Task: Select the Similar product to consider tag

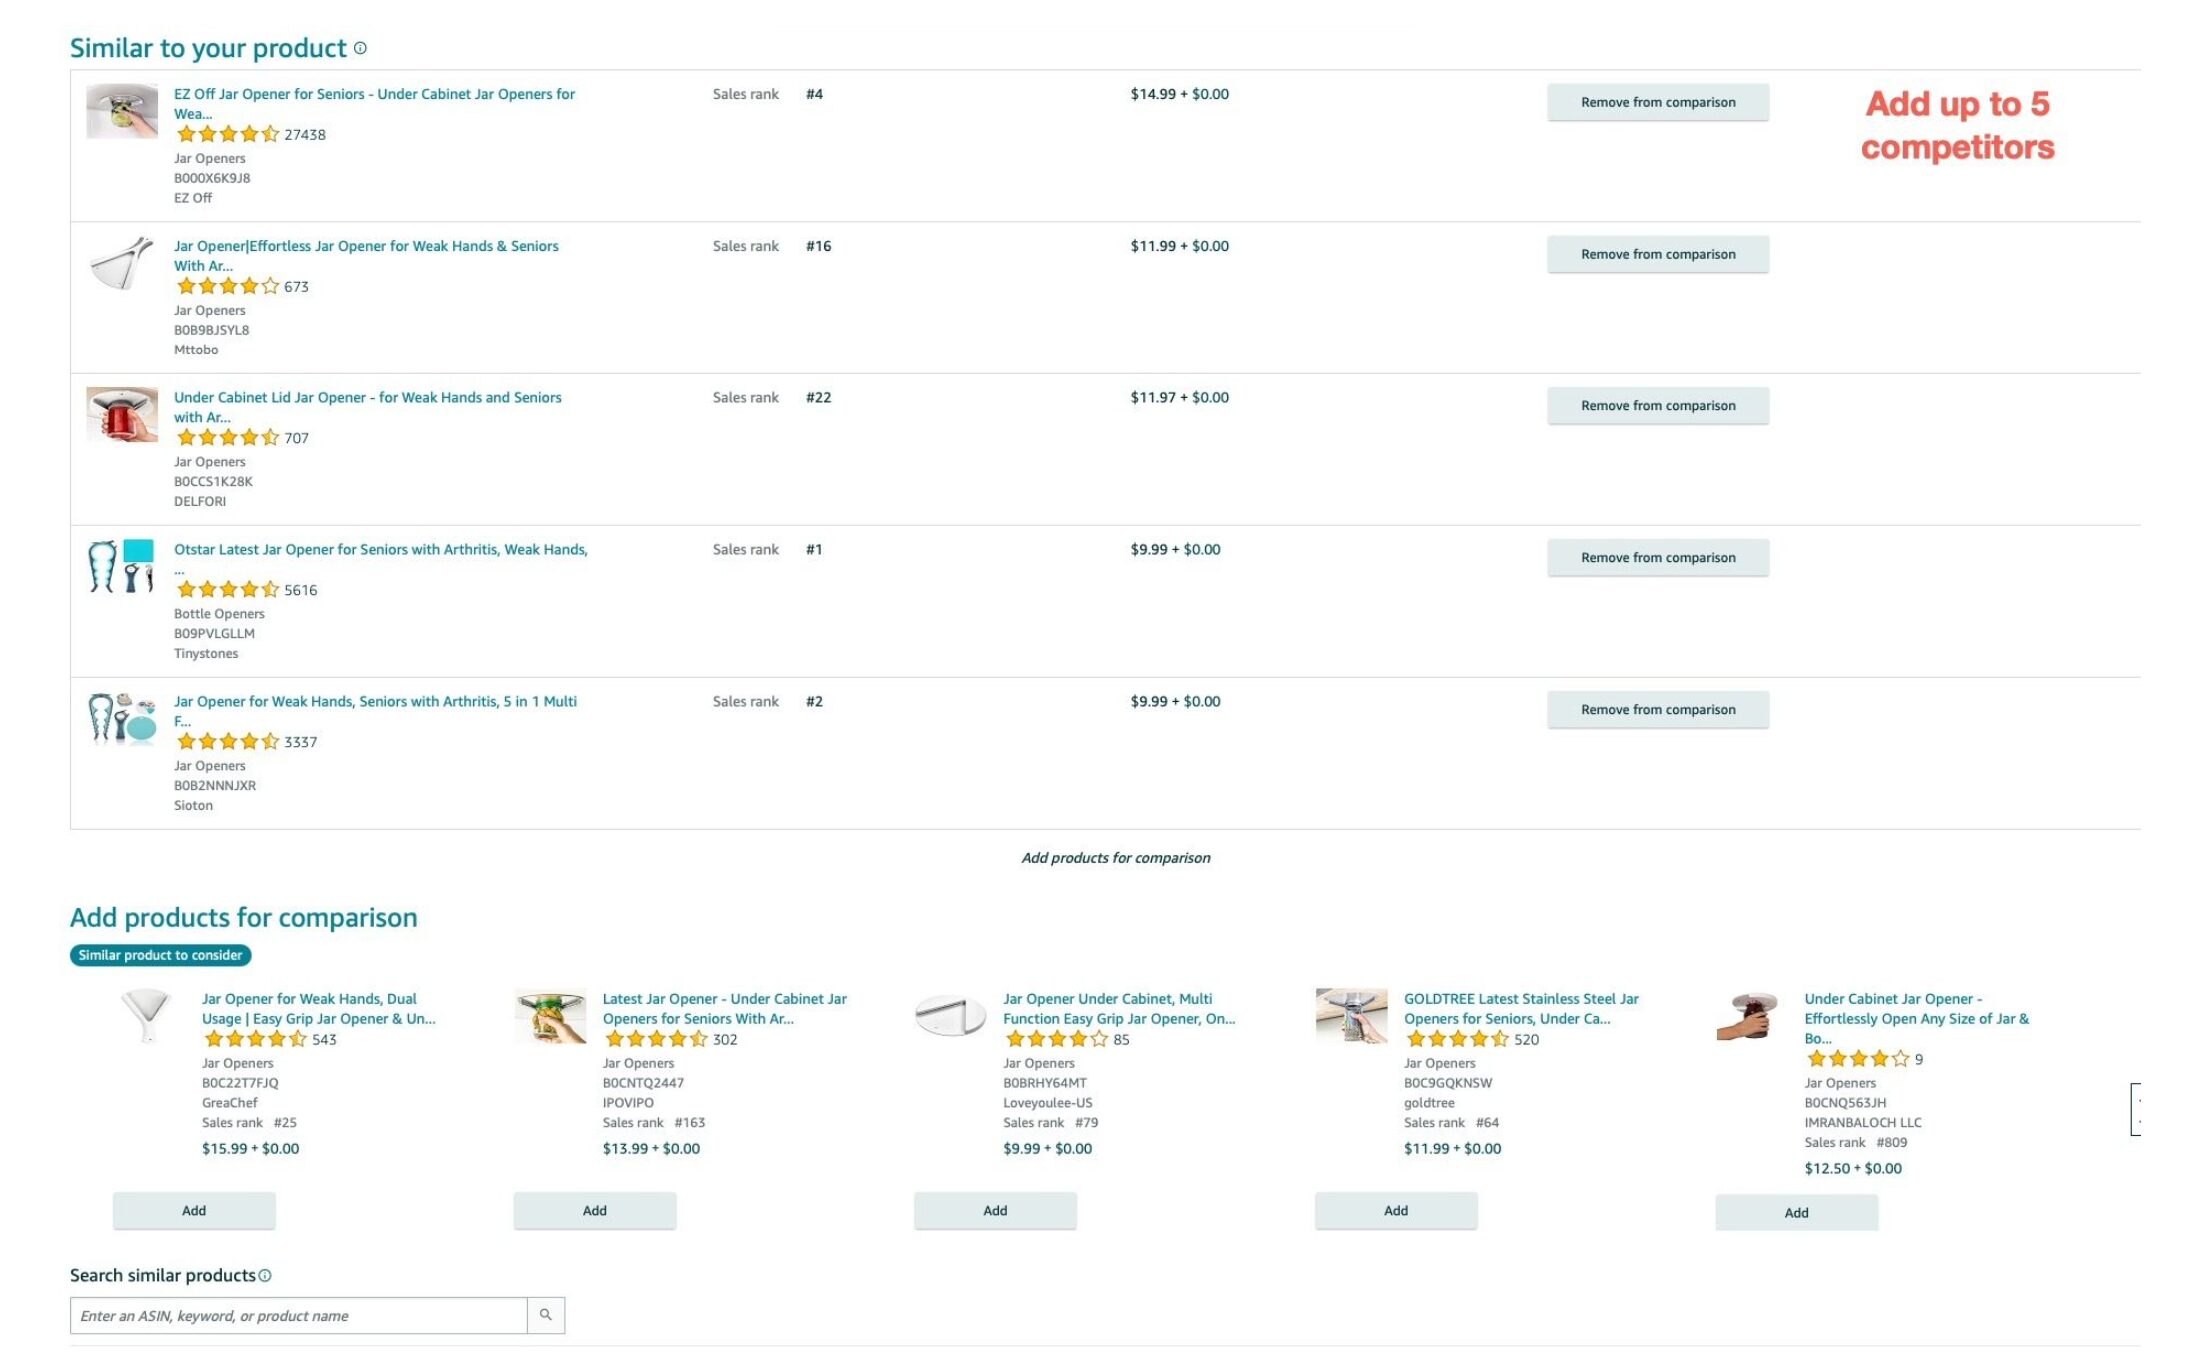Action: pos(160,955)
